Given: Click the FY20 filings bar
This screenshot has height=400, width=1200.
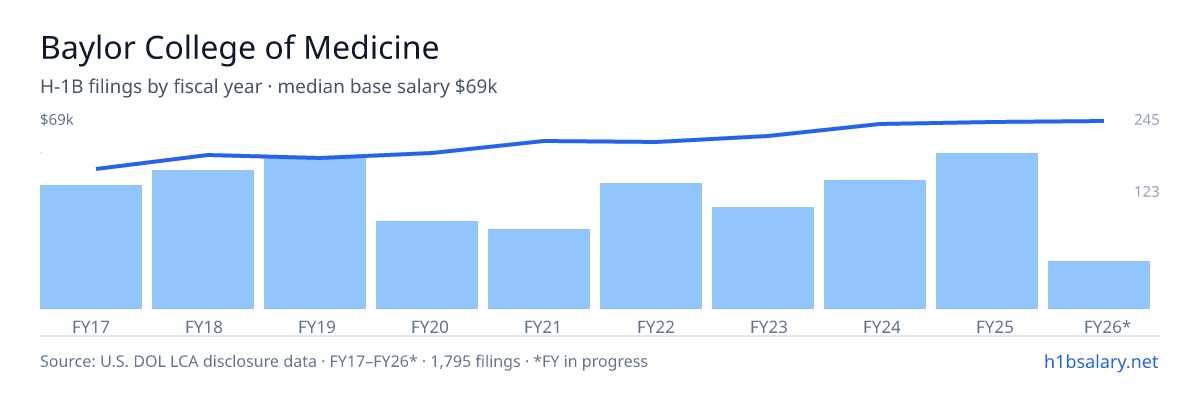Looking at the screenshot, I should [x=427, y=265].
